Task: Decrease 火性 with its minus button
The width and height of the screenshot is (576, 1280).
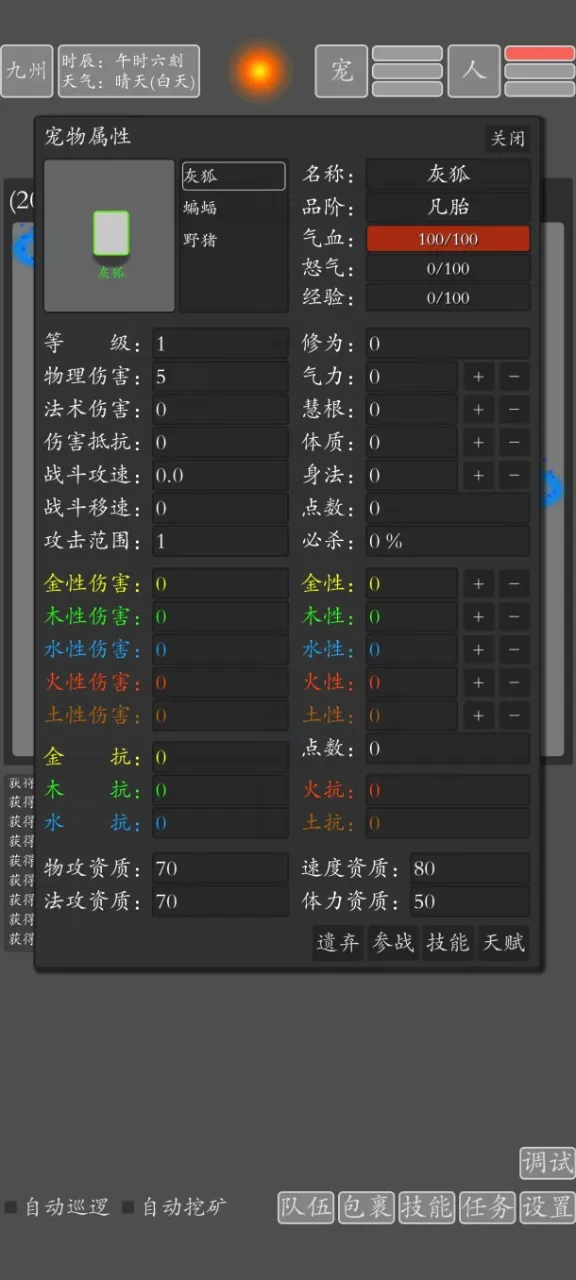Action: point(513,683)
